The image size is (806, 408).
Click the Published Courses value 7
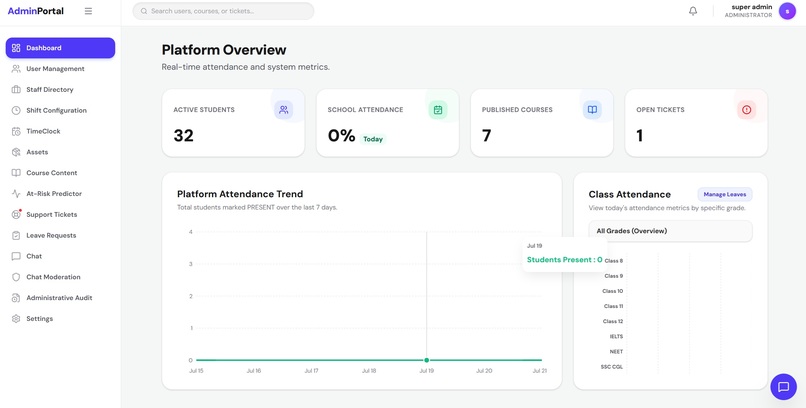(486, 136)
